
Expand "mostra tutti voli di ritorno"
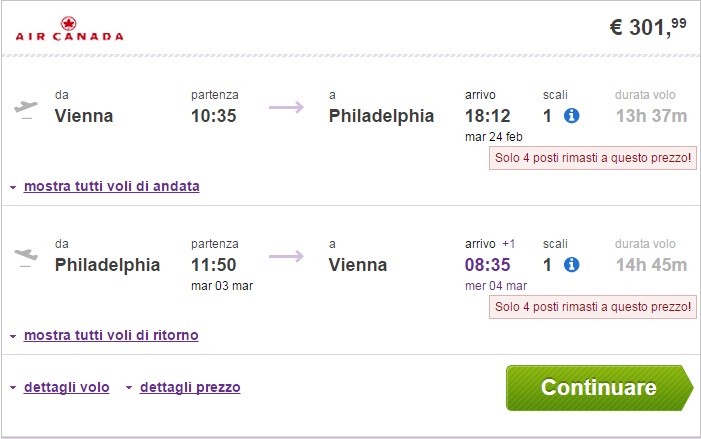pos(110,335)
